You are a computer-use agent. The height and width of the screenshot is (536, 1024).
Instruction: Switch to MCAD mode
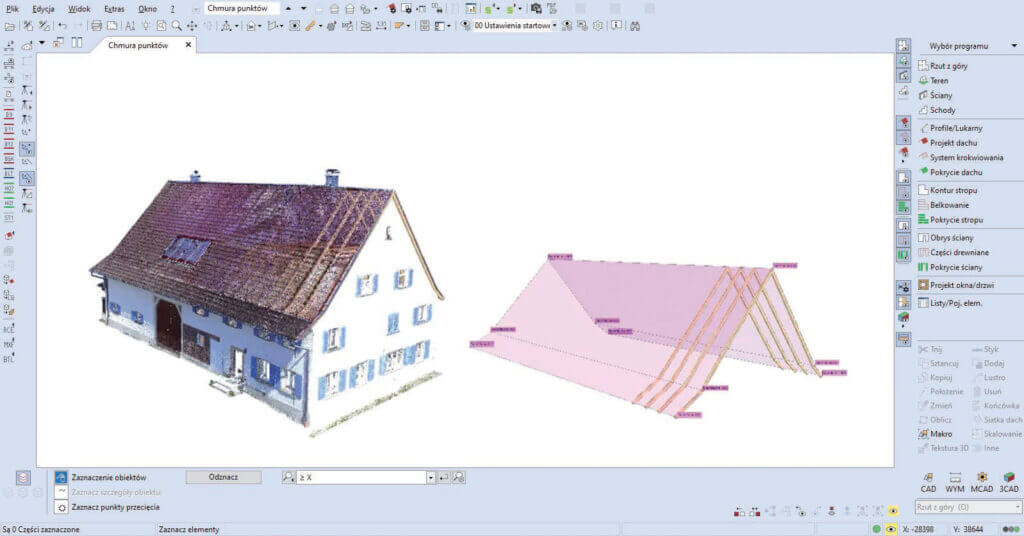[982, 482]
